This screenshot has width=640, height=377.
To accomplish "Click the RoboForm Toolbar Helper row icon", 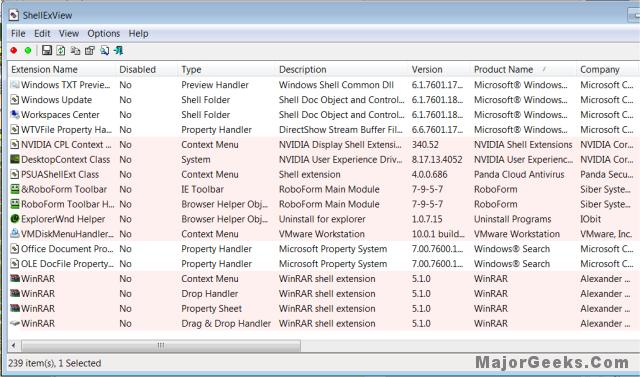I will coord(15,204).
